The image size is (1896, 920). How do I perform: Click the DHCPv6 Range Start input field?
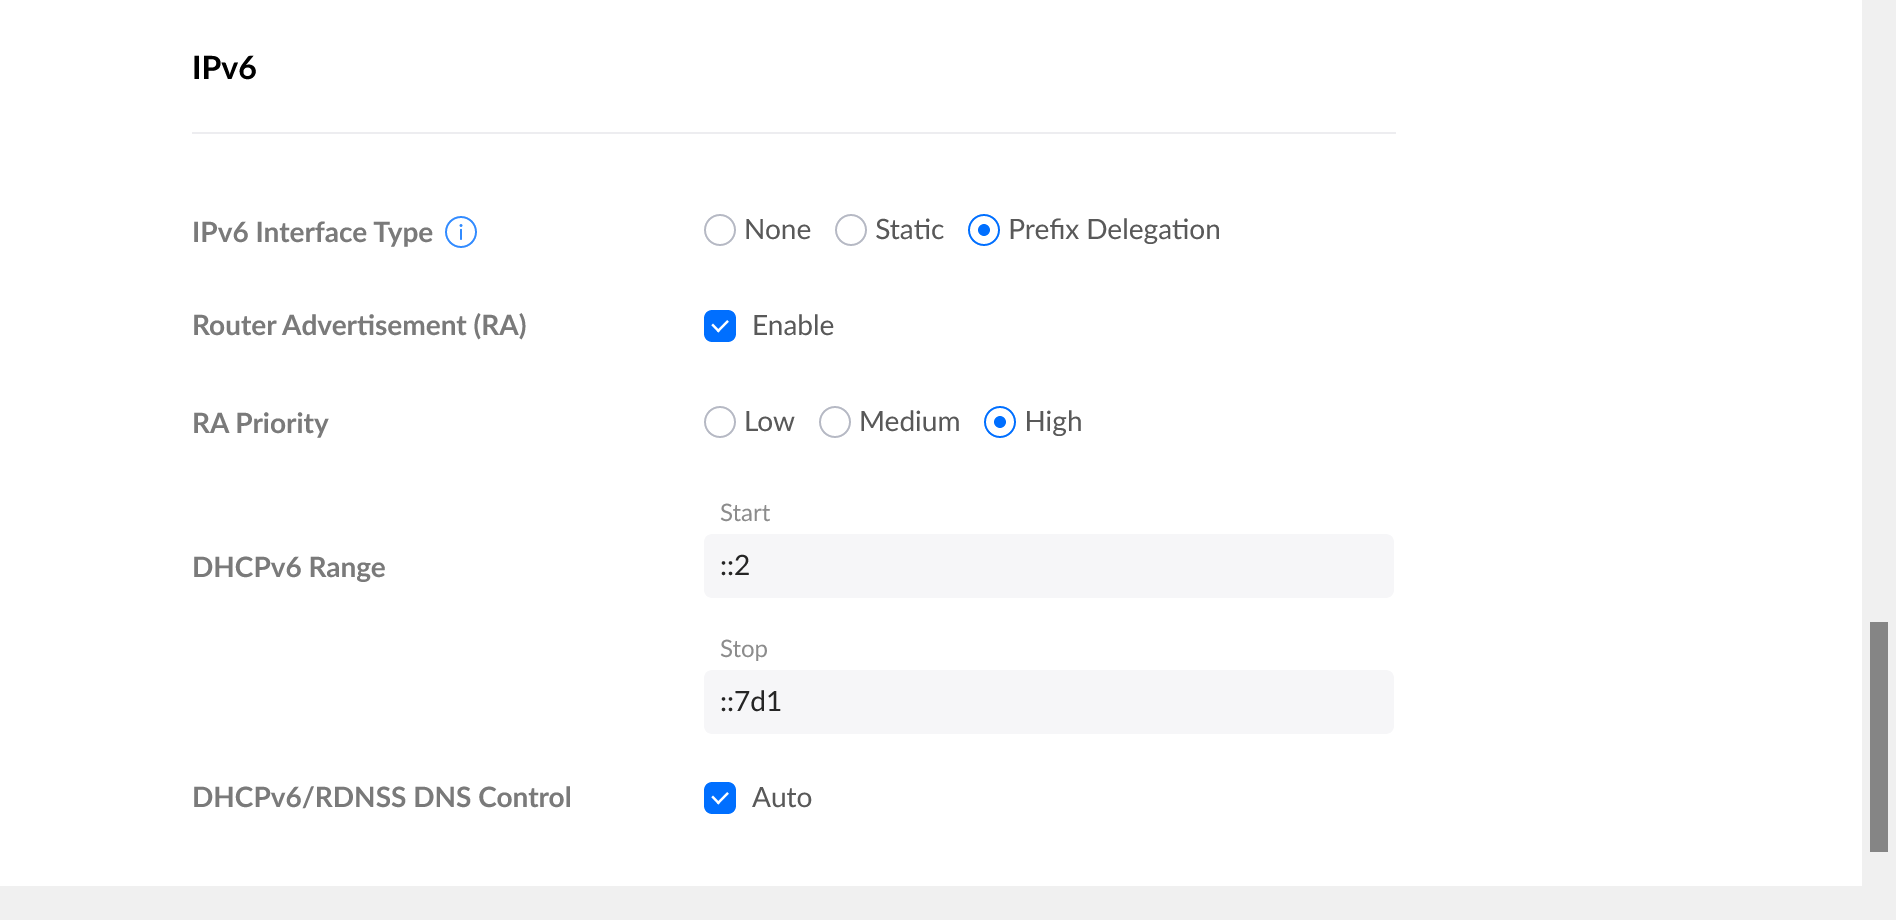tap(1048, 566)
